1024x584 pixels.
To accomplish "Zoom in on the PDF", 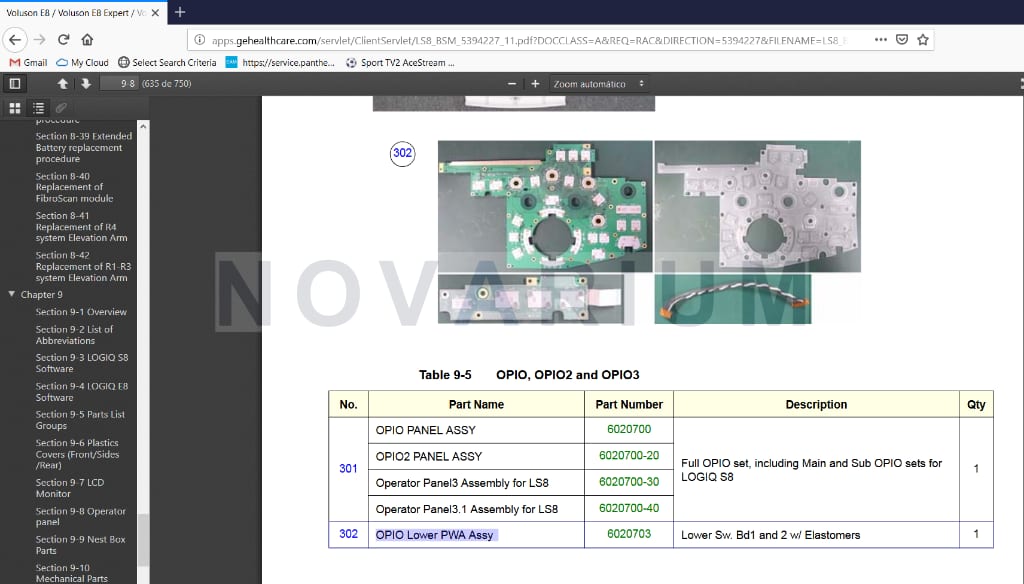I will 536,84.
